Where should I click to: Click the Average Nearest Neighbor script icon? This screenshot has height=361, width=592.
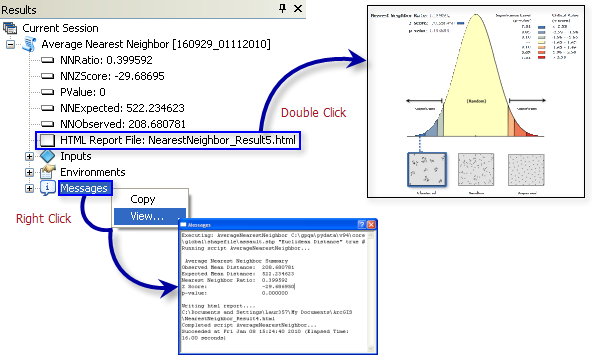29,44
